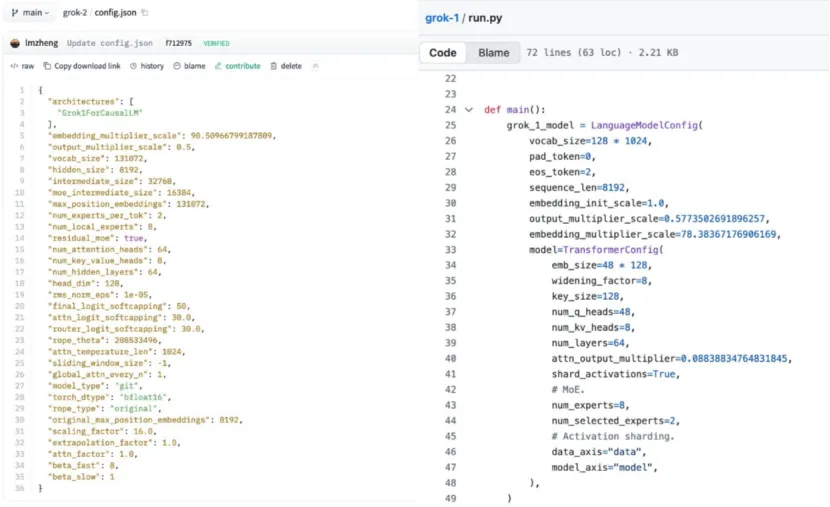830x507 pixels.
Task: Collapse the def main() code block
Action: (470, 109)
